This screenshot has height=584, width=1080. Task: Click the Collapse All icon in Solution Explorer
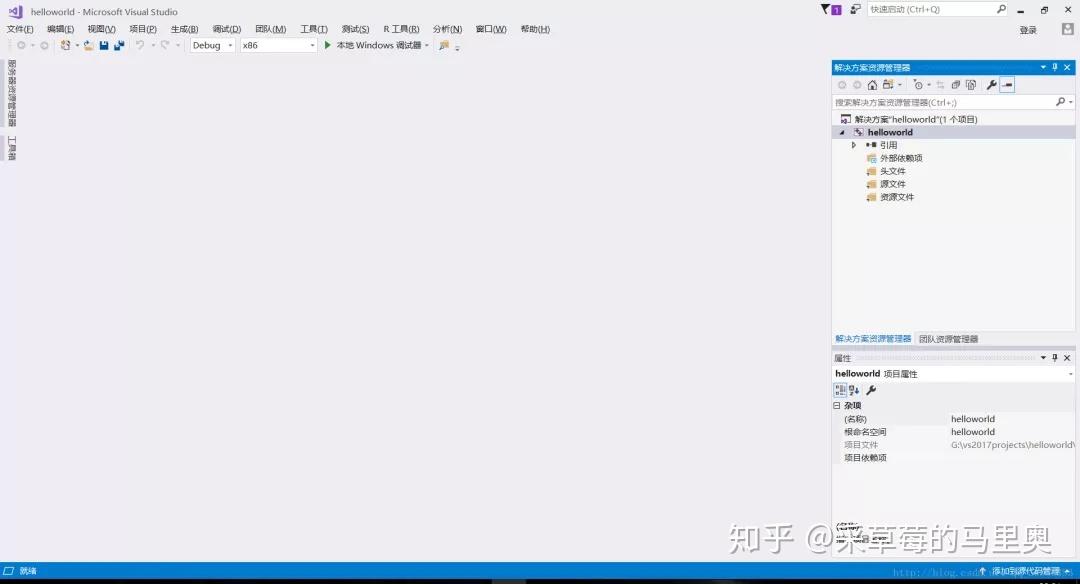pyautogui.click(x=940, y=85)
